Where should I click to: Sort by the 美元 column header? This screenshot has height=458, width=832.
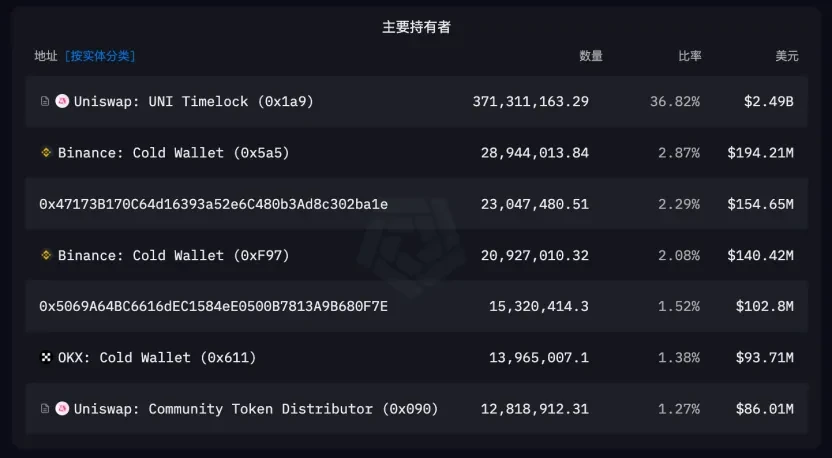coord(786,56)
